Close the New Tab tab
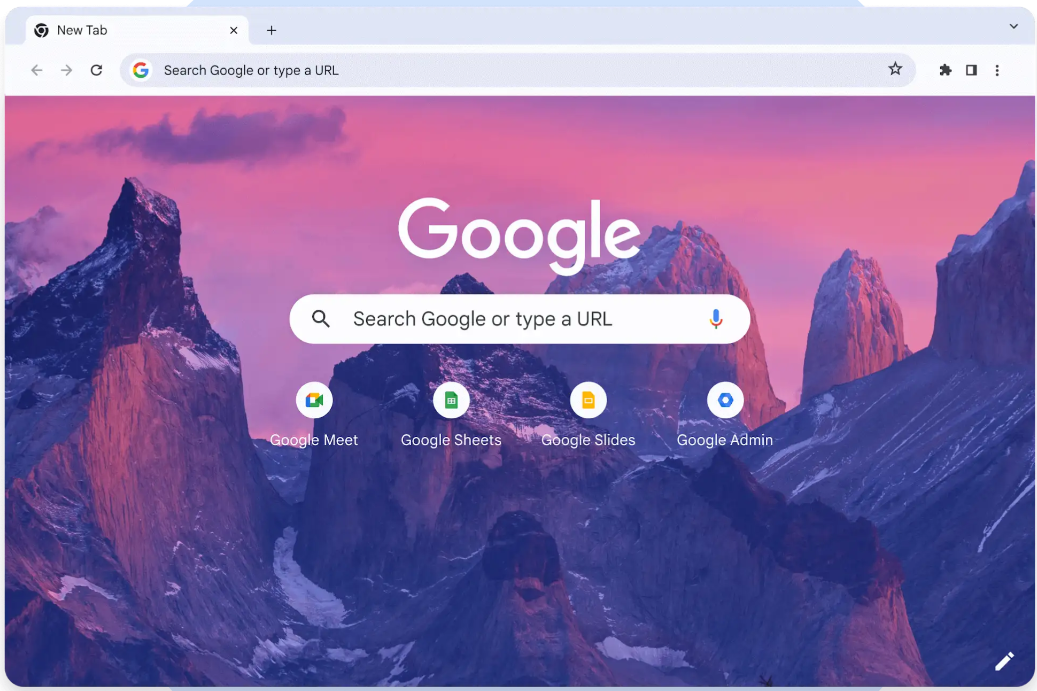Viewport: 1037px width, 691px height. [233, 30]
